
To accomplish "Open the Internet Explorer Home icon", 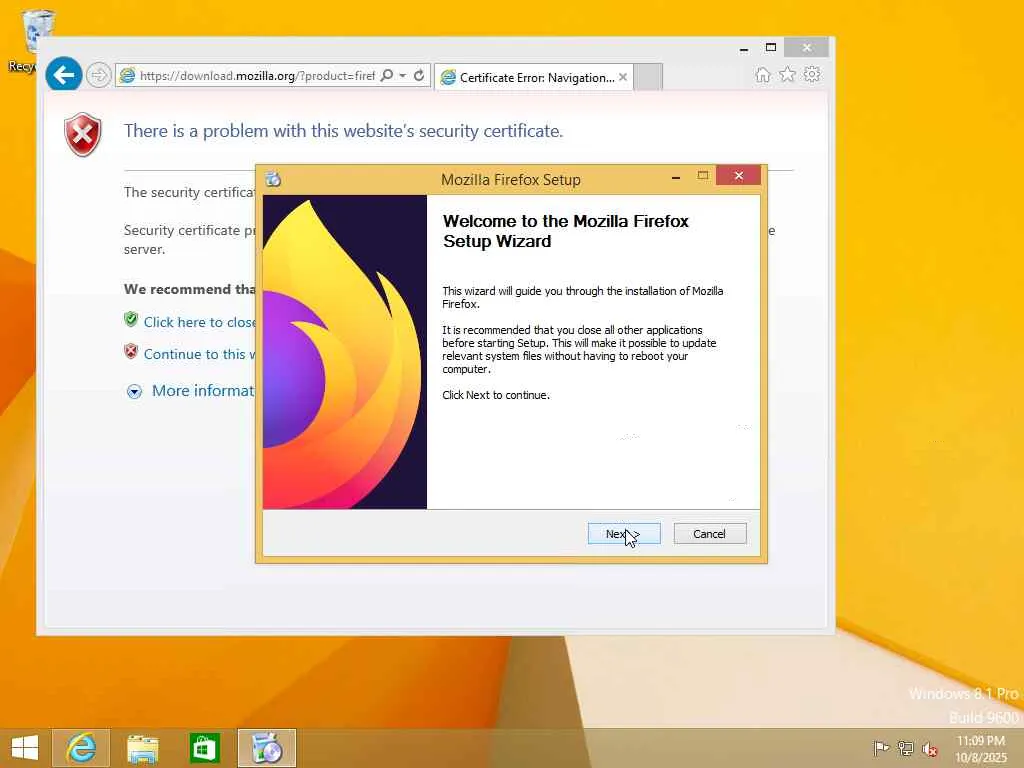I will [x=763, y=74].
